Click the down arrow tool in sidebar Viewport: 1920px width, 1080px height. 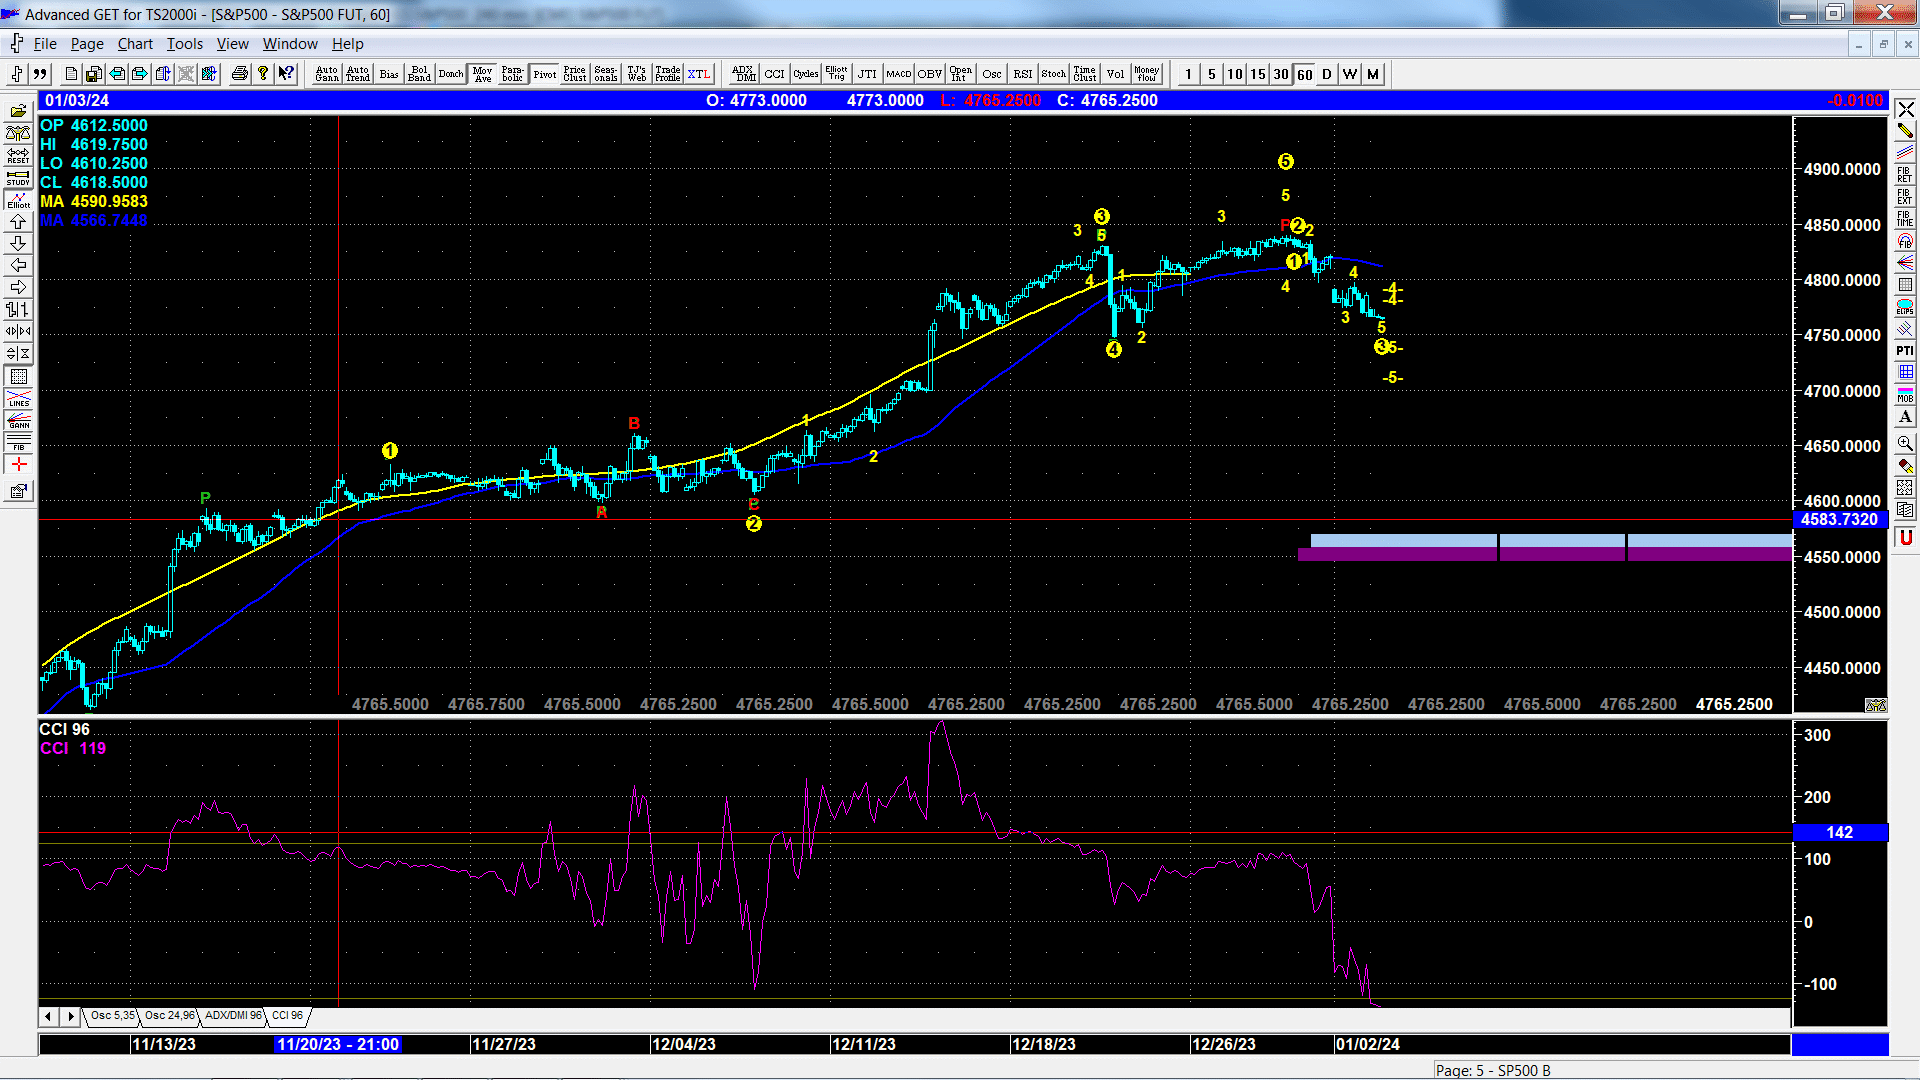[18, 243]
